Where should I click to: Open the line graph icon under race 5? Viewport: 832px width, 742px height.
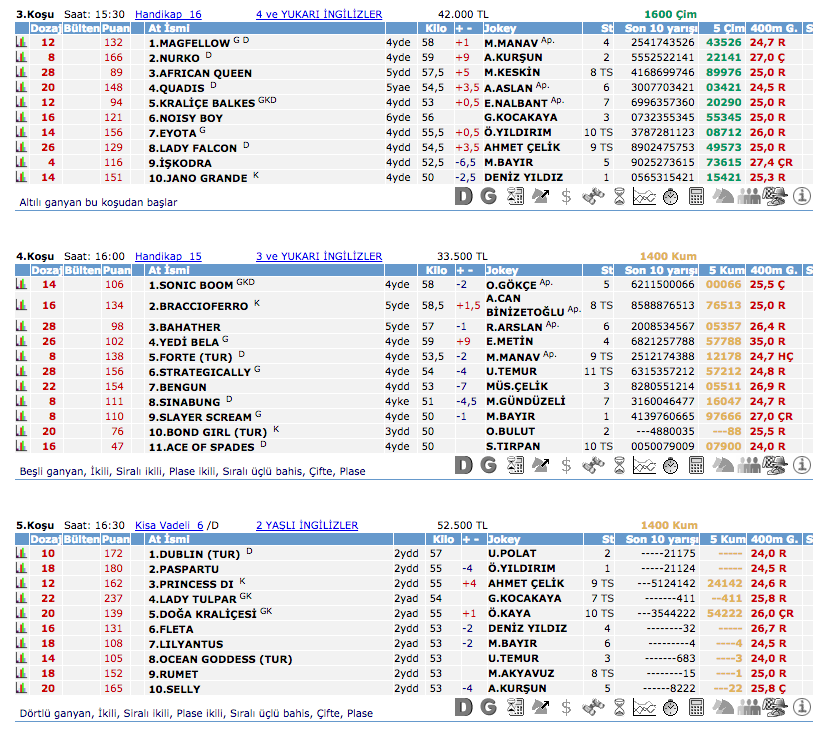[x=645, y=708]
